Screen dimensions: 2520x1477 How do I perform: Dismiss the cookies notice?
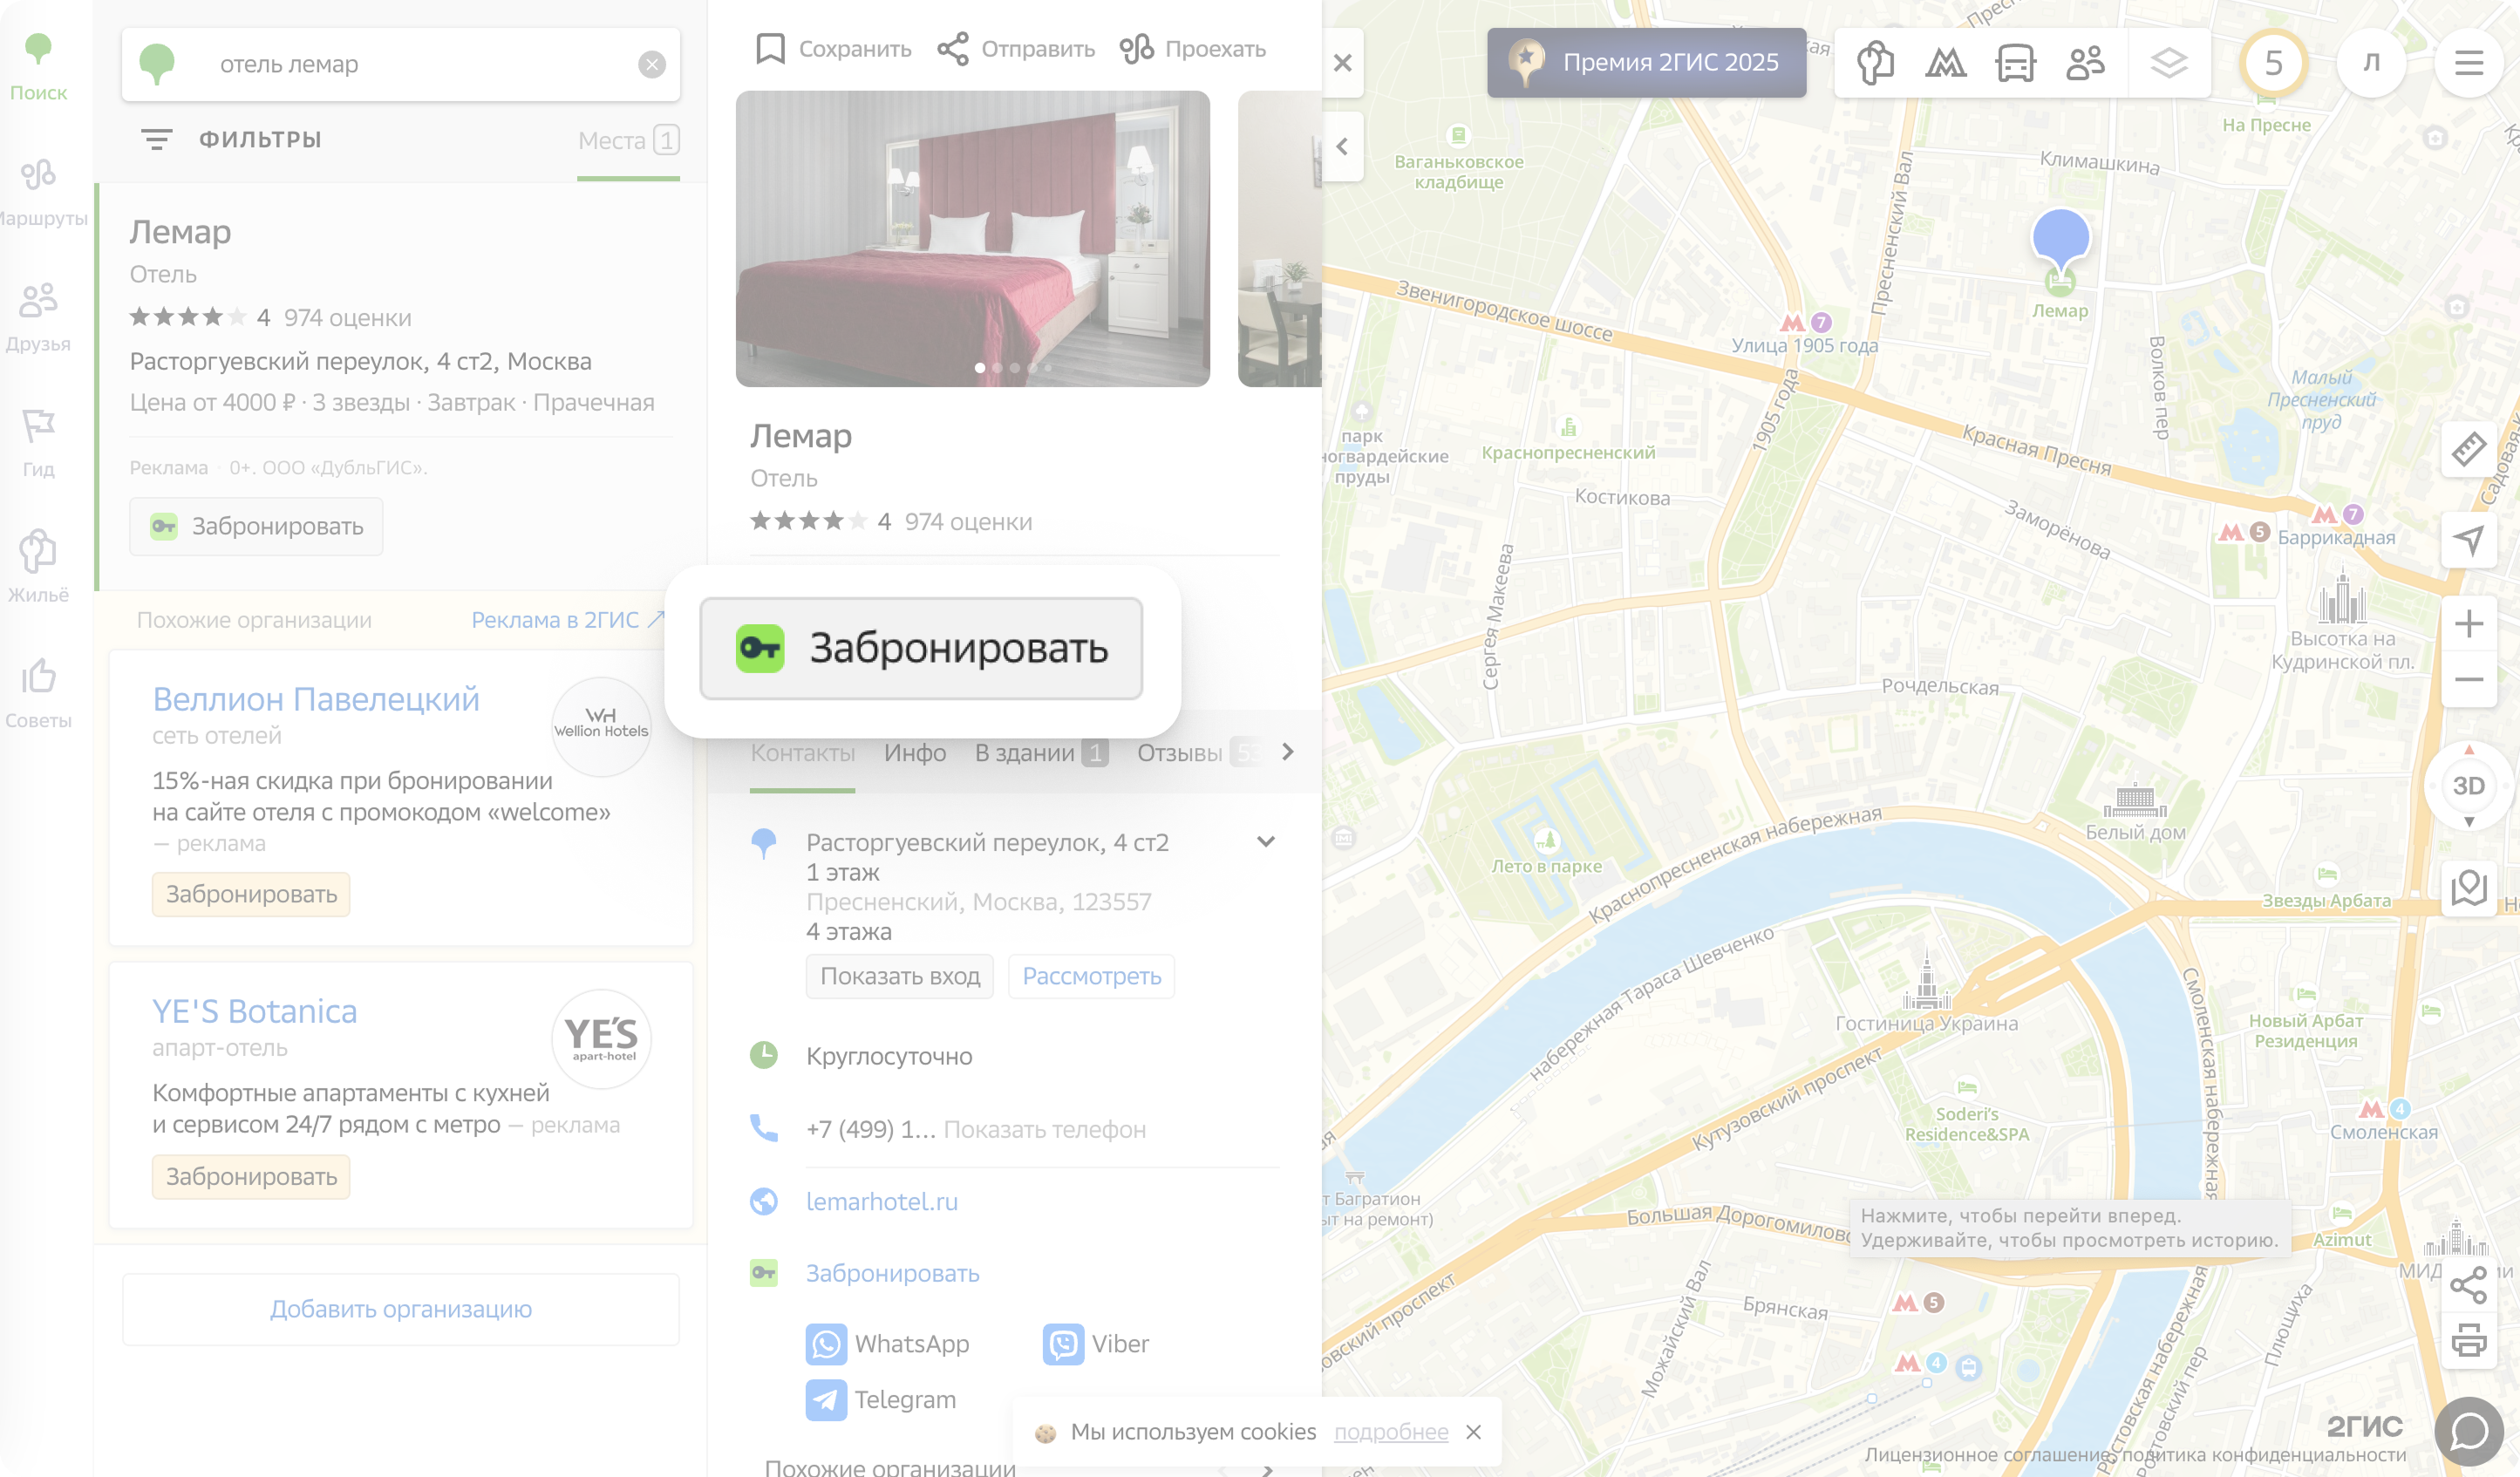pos(1473,1433)
